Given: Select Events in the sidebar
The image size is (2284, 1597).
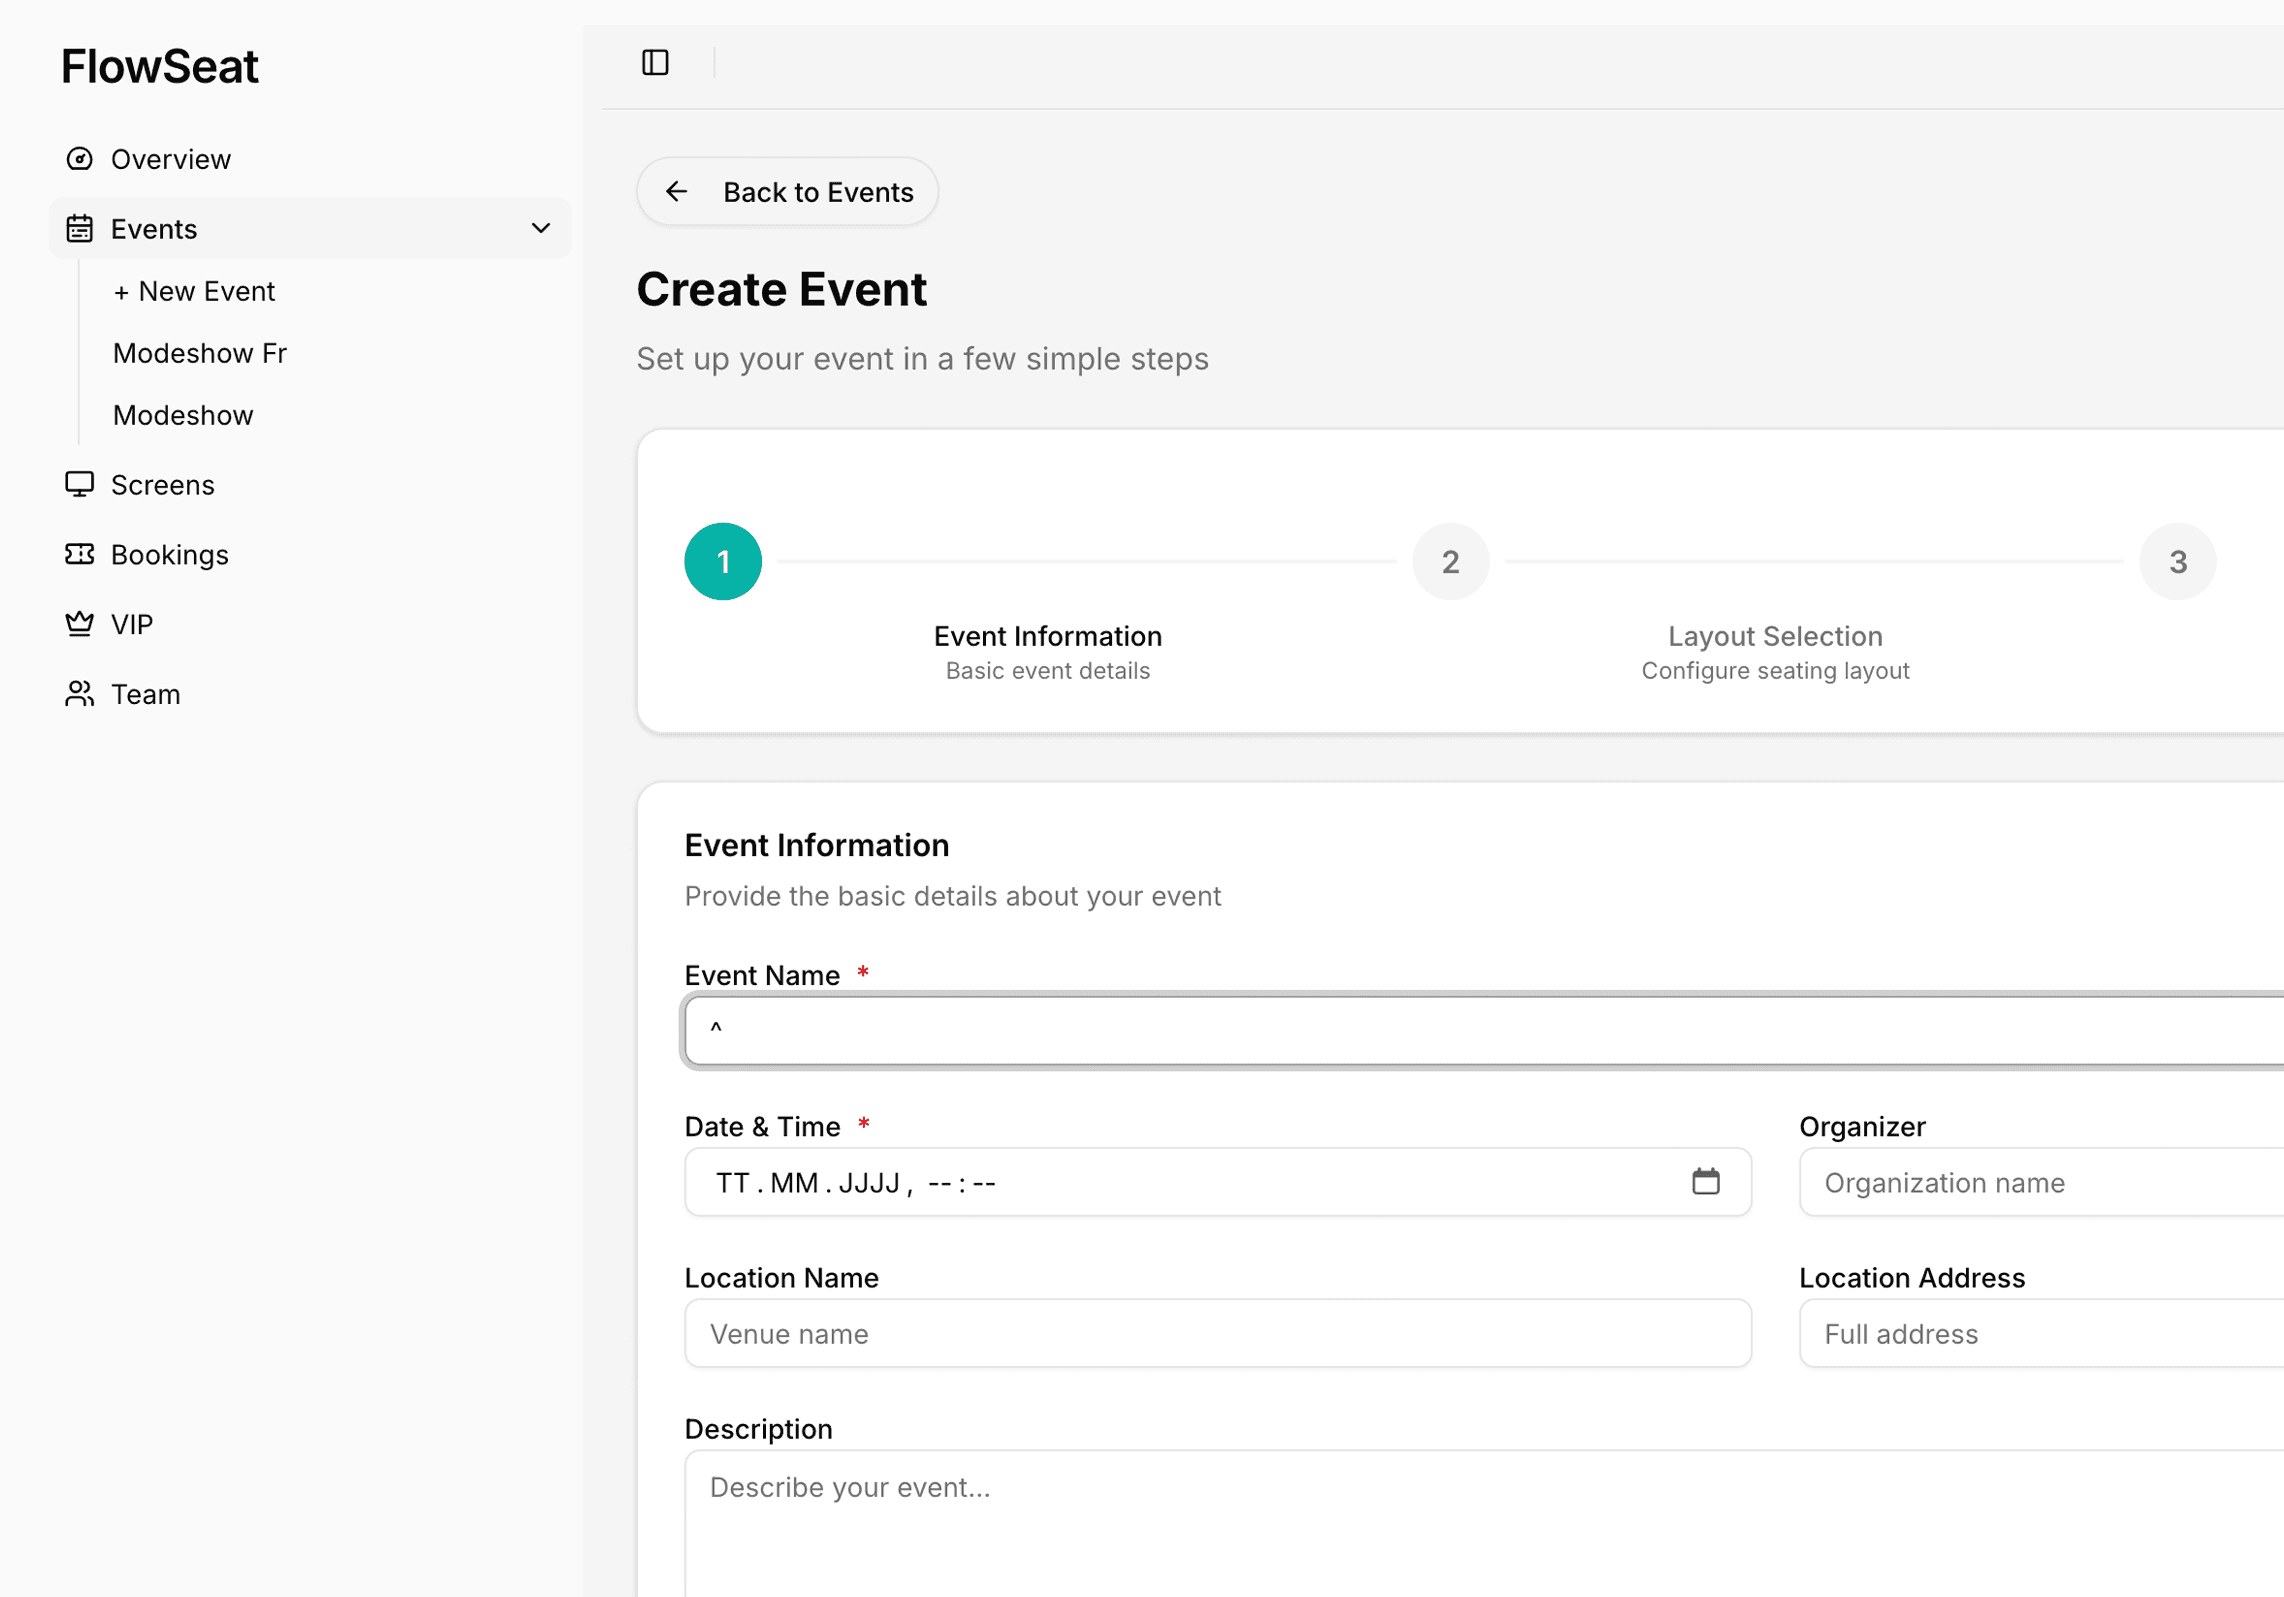Looking at the screenshot, I should coord(310,229).
